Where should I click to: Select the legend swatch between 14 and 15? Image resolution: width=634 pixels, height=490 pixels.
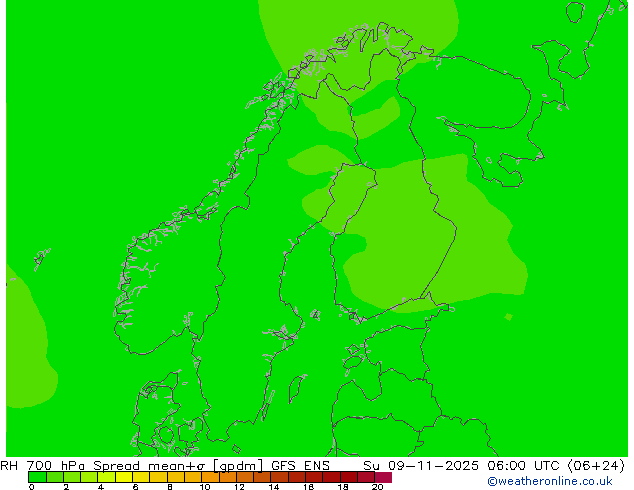pos(280,477)
